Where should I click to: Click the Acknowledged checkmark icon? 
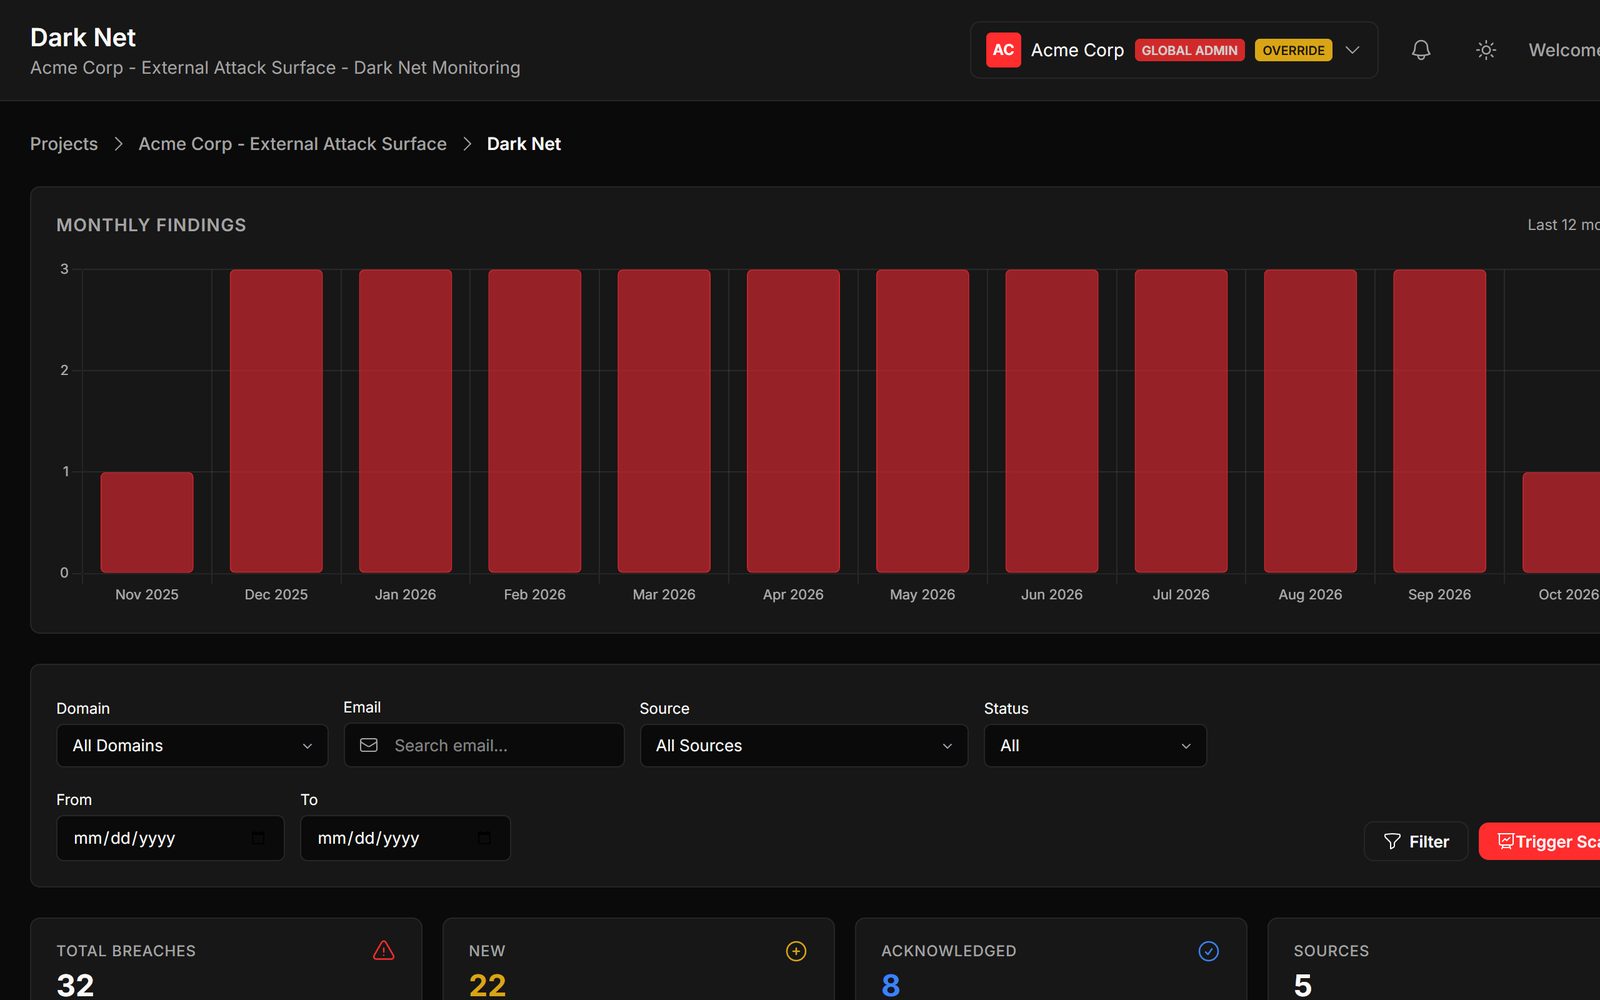click(x=1209, y=951)
